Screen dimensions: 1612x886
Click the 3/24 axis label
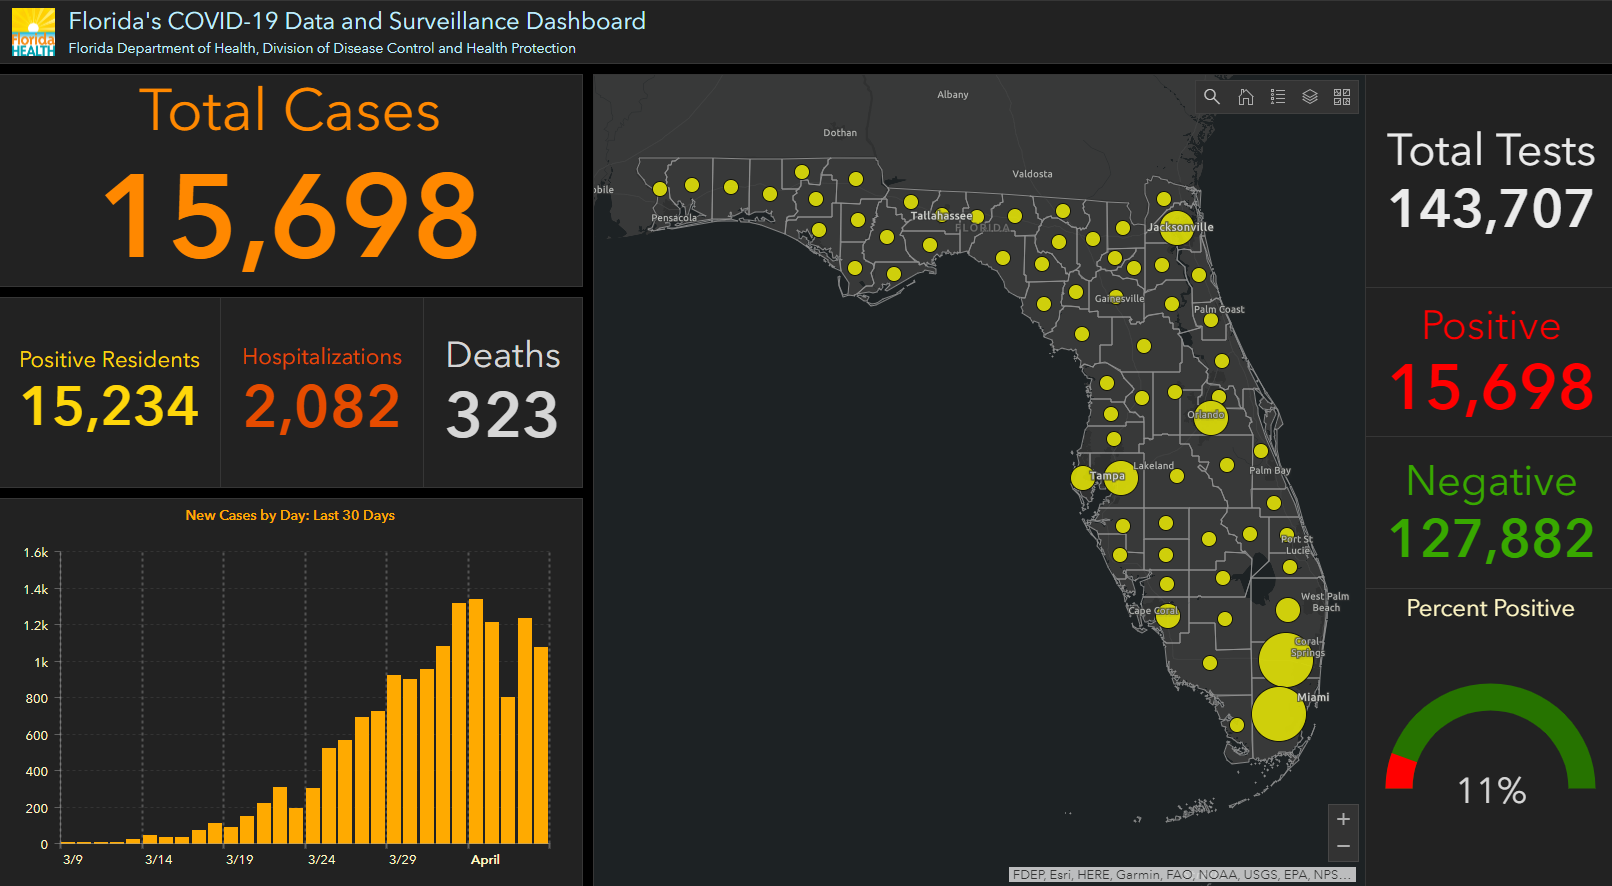(322, 859)
